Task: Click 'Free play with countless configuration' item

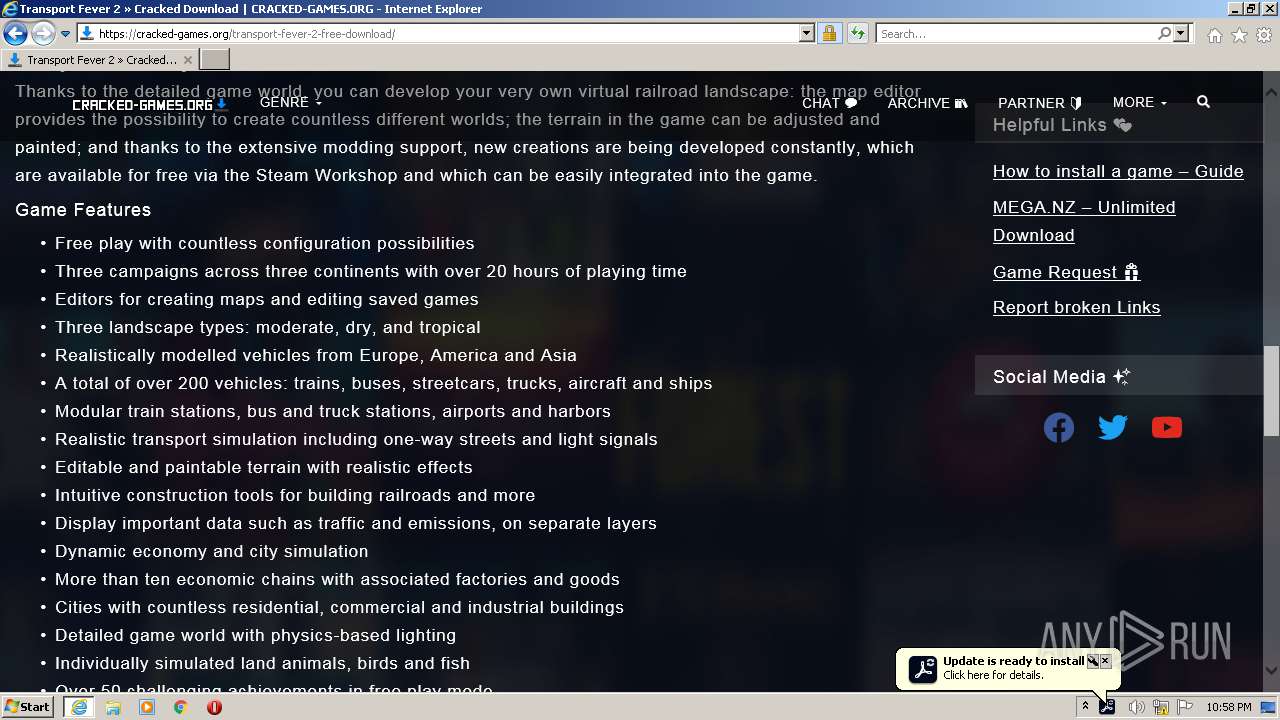Action: [x=265, y=243]
